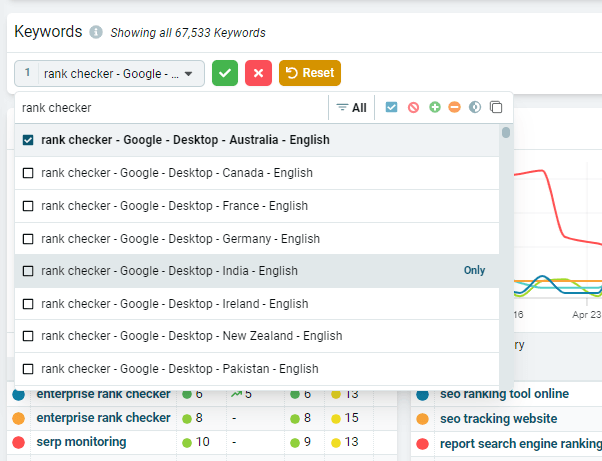Click the green plus add icon

tap(435, 107)
